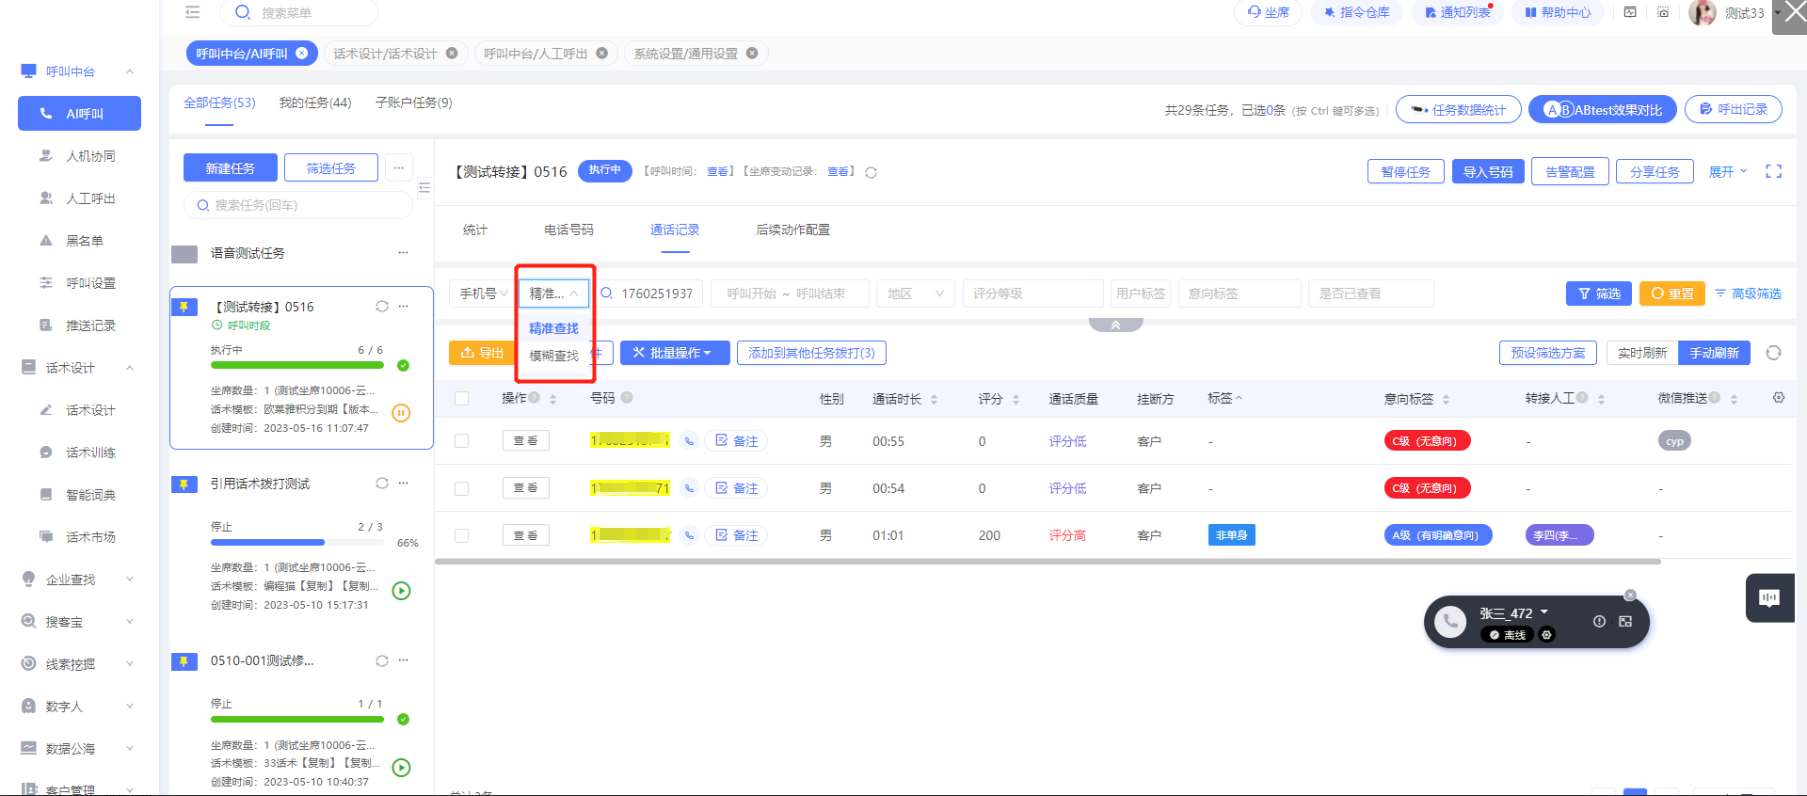Screen dimensions: 1807x796
Task: Click the 搜索任务 search input field
Action: pyautogui.click(x=300, y=205)
